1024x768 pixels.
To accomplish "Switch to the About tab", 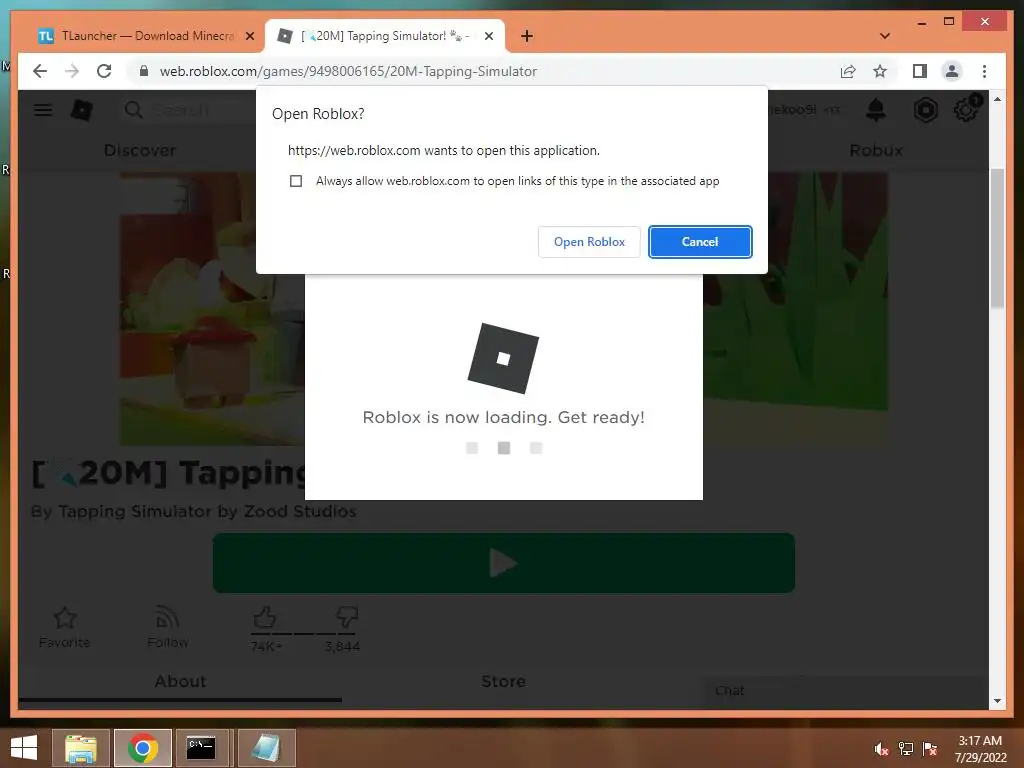I will [x=180, y=681].
